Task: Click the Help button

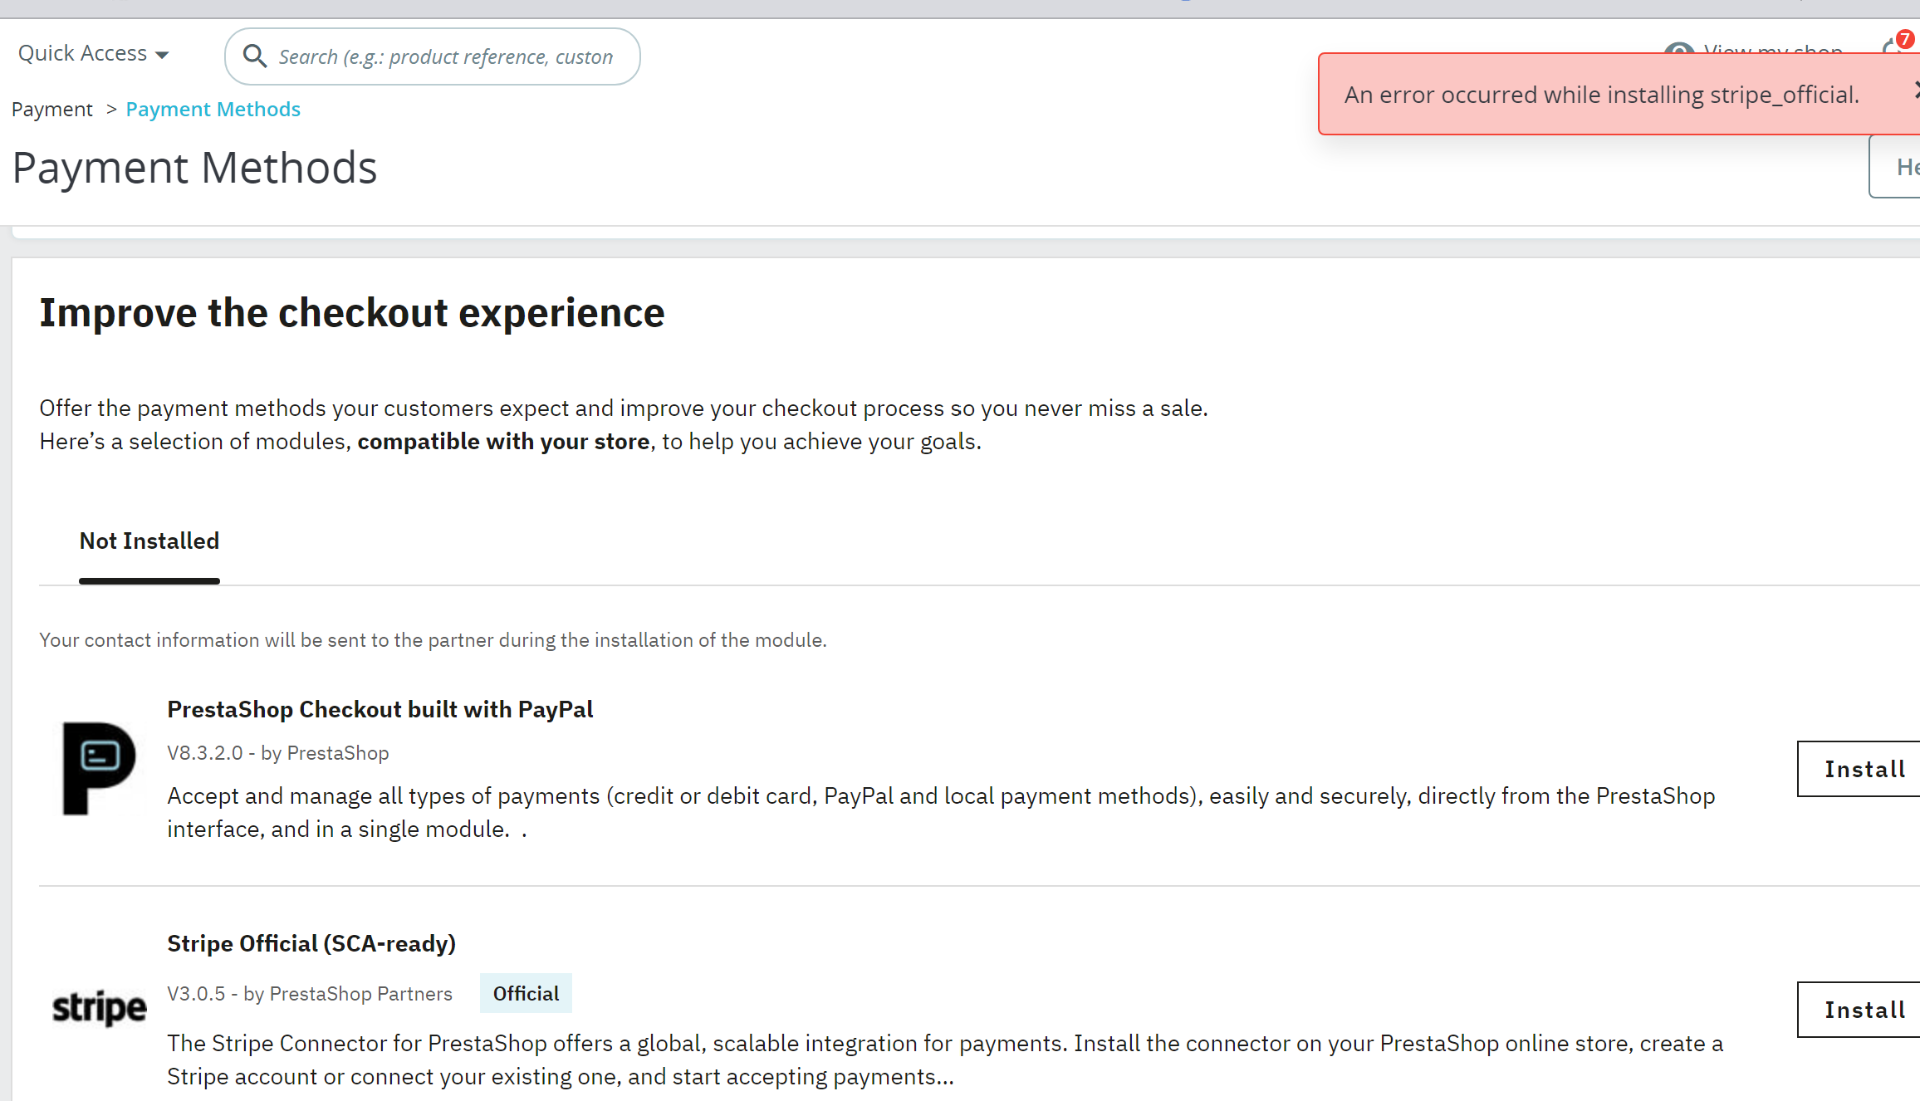Action: pyautogui.click(x=1899, y=167)
